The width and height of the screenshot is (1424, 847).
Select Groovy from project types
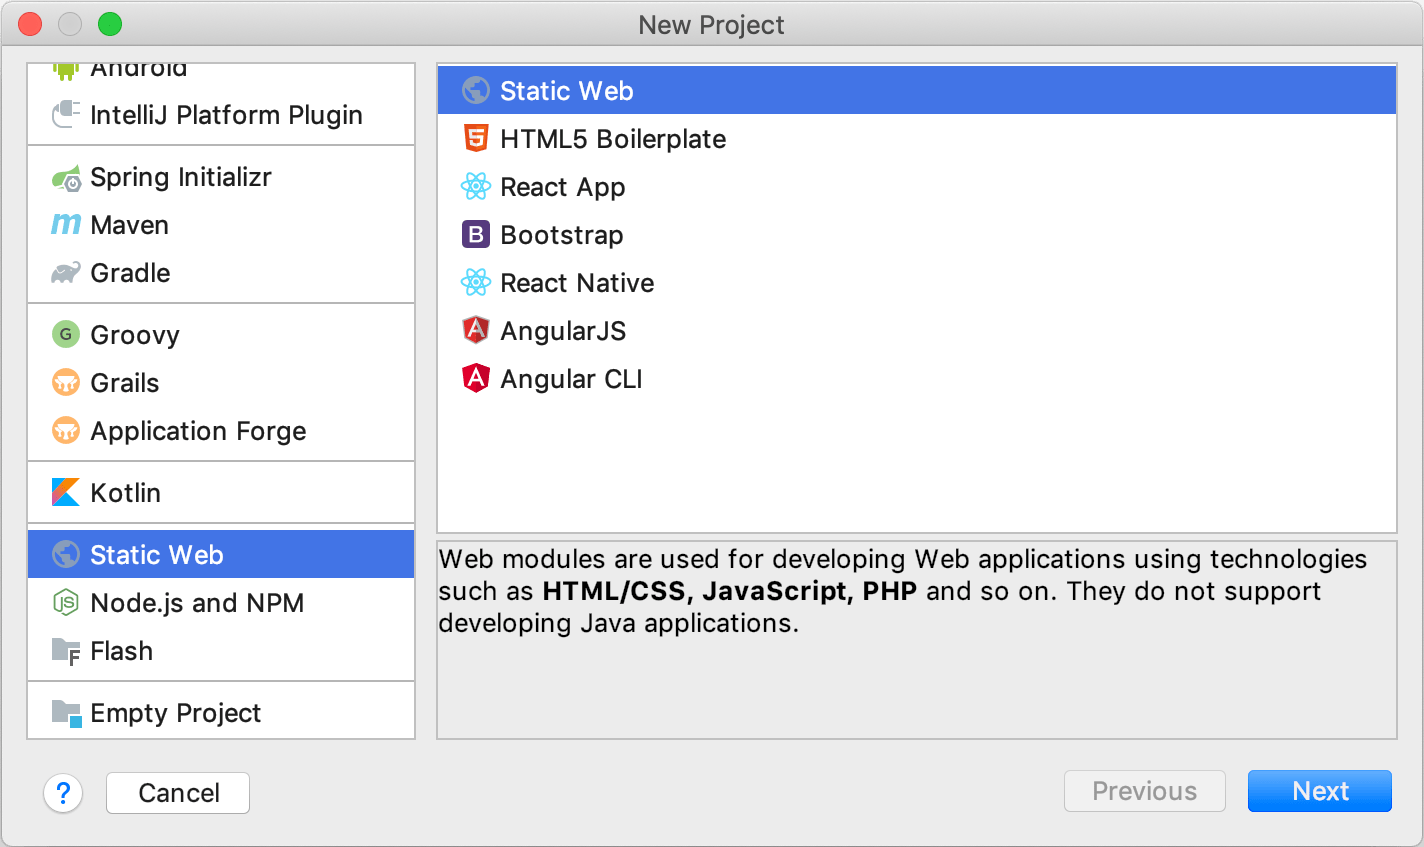[x=221, y=335]
